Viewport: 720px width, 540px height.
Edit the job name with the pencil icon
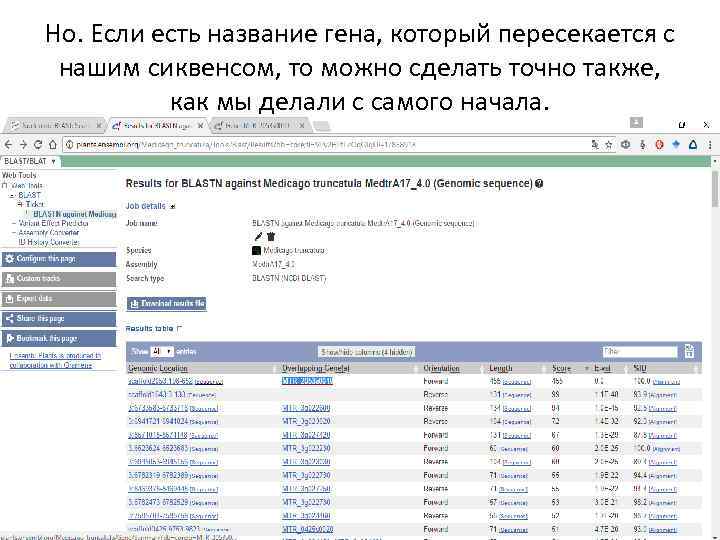tap(258, 236)
